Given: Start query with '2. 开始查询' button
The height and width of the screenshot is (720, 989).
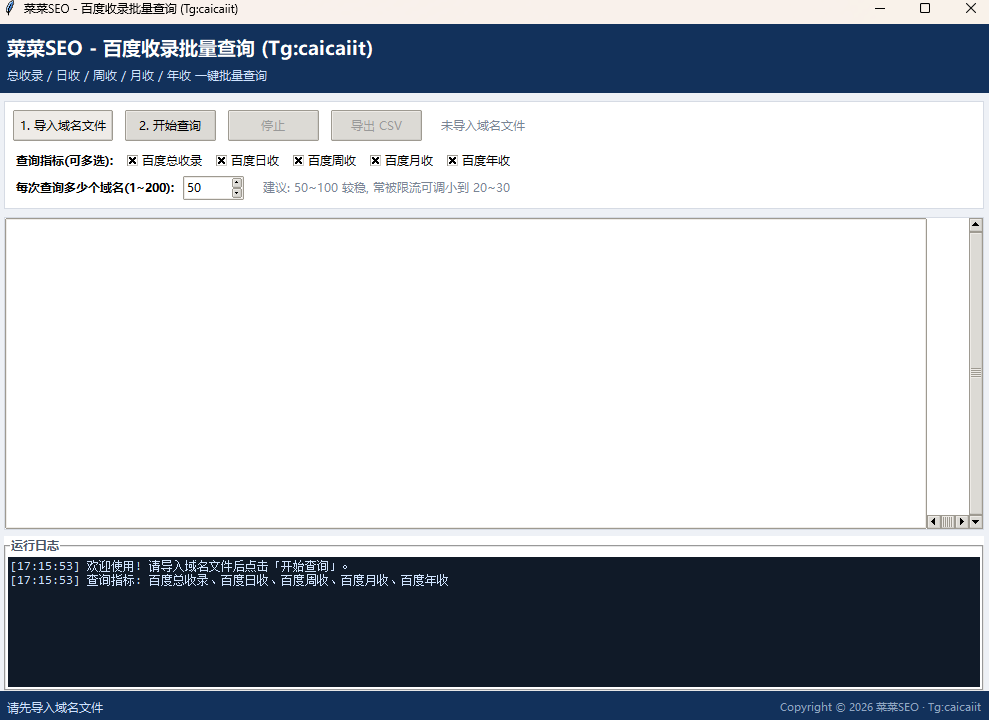Looking at the screenshot, I should click(x=170, y=125).
